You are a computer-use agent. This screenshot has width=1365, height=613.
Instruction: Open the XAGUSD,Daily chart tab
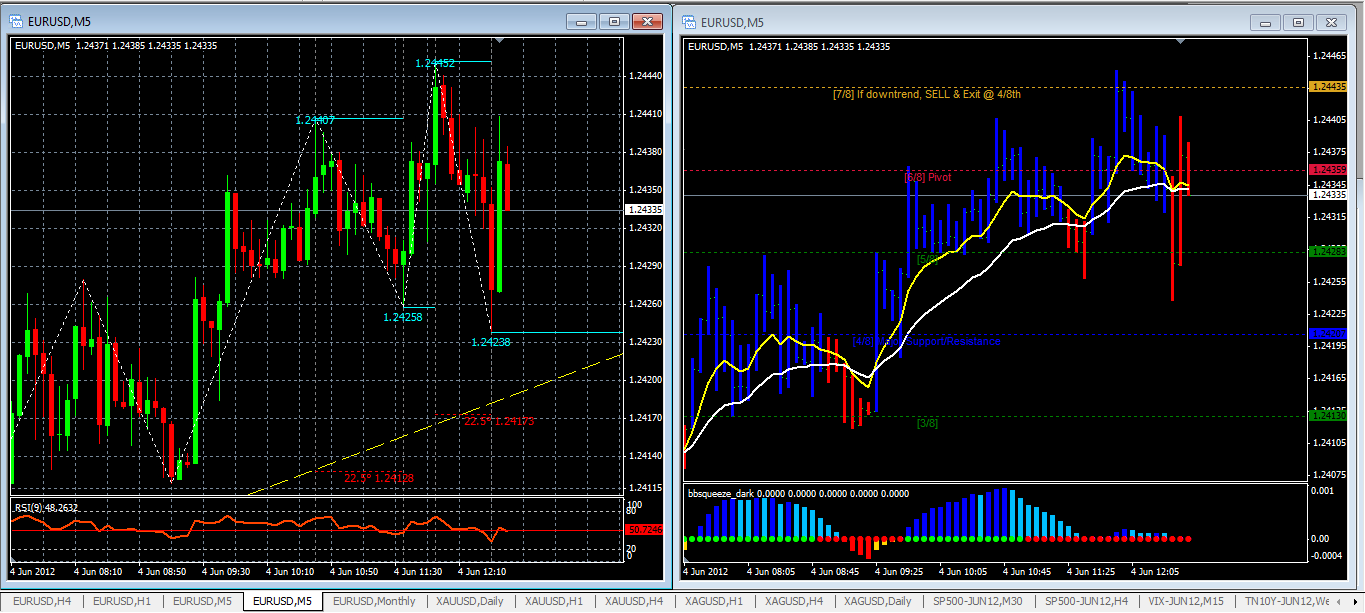pos(877,601)
